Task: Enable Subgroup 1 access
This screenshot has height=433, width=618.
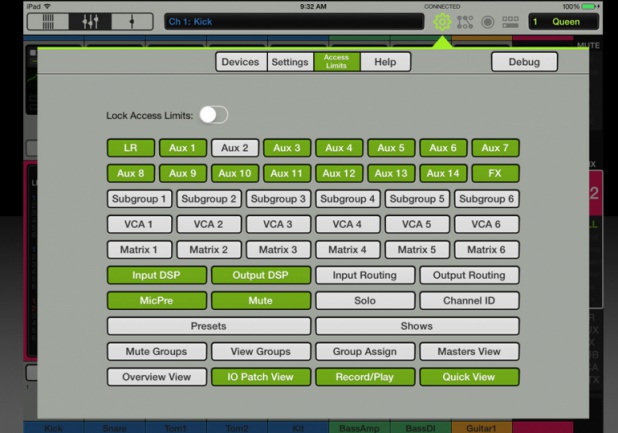Action: pyautogui.click(x=140, y=199)
